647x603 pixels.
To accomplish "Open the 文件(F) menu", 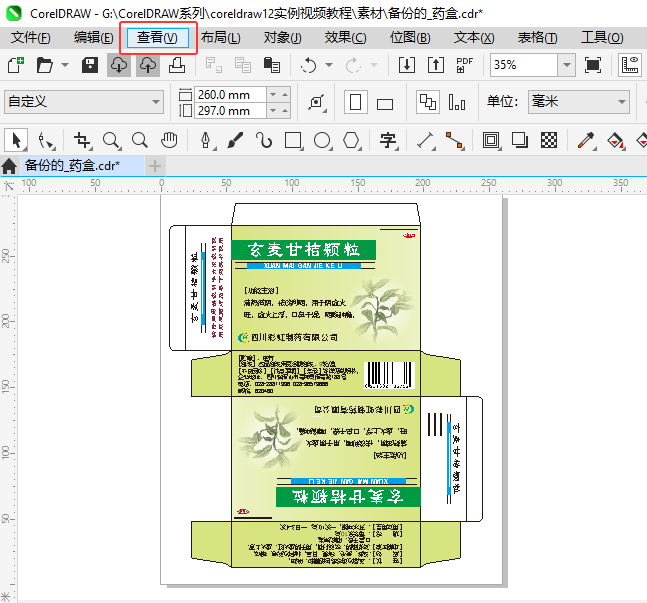I will click(x=31, y=38).
